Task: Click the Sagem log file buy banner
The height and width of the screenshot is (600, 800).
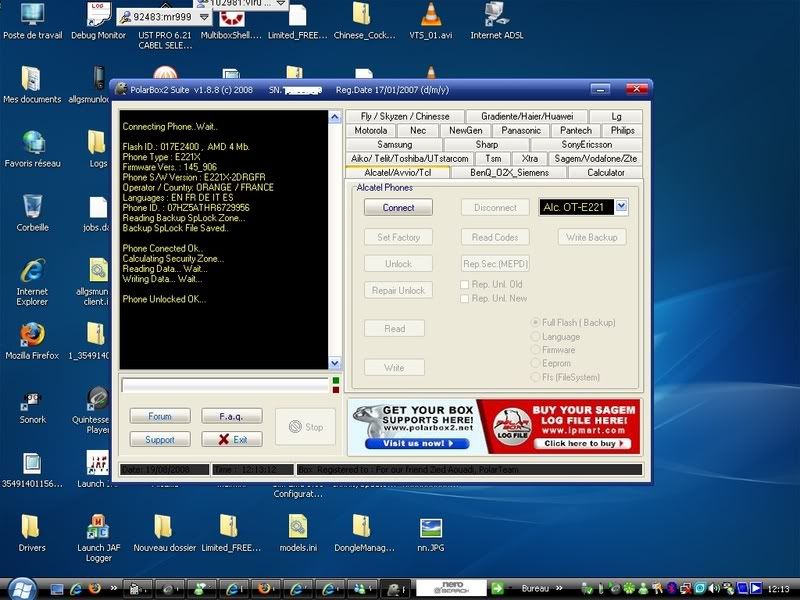Action: [x=561, y=427]
